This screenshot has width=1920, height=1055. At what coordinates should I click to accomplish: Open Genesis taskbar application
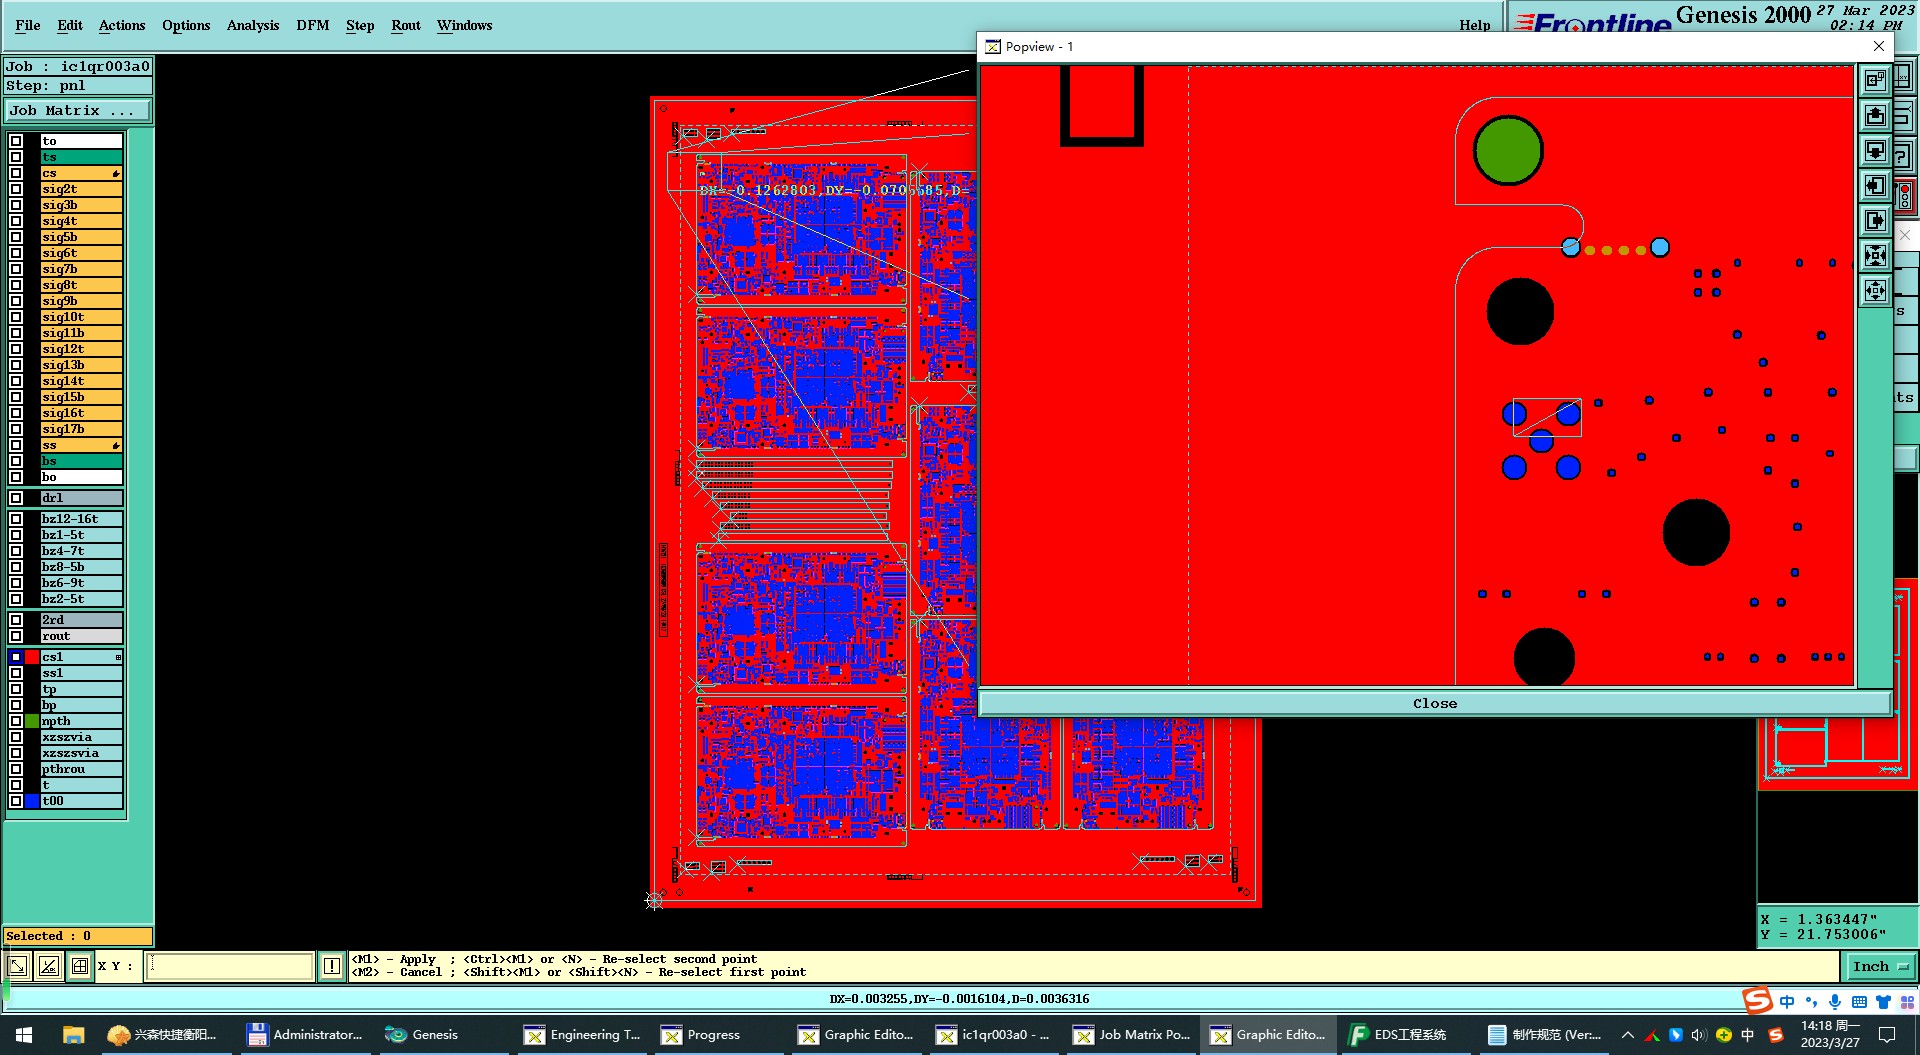click(x=422, y=1035)
